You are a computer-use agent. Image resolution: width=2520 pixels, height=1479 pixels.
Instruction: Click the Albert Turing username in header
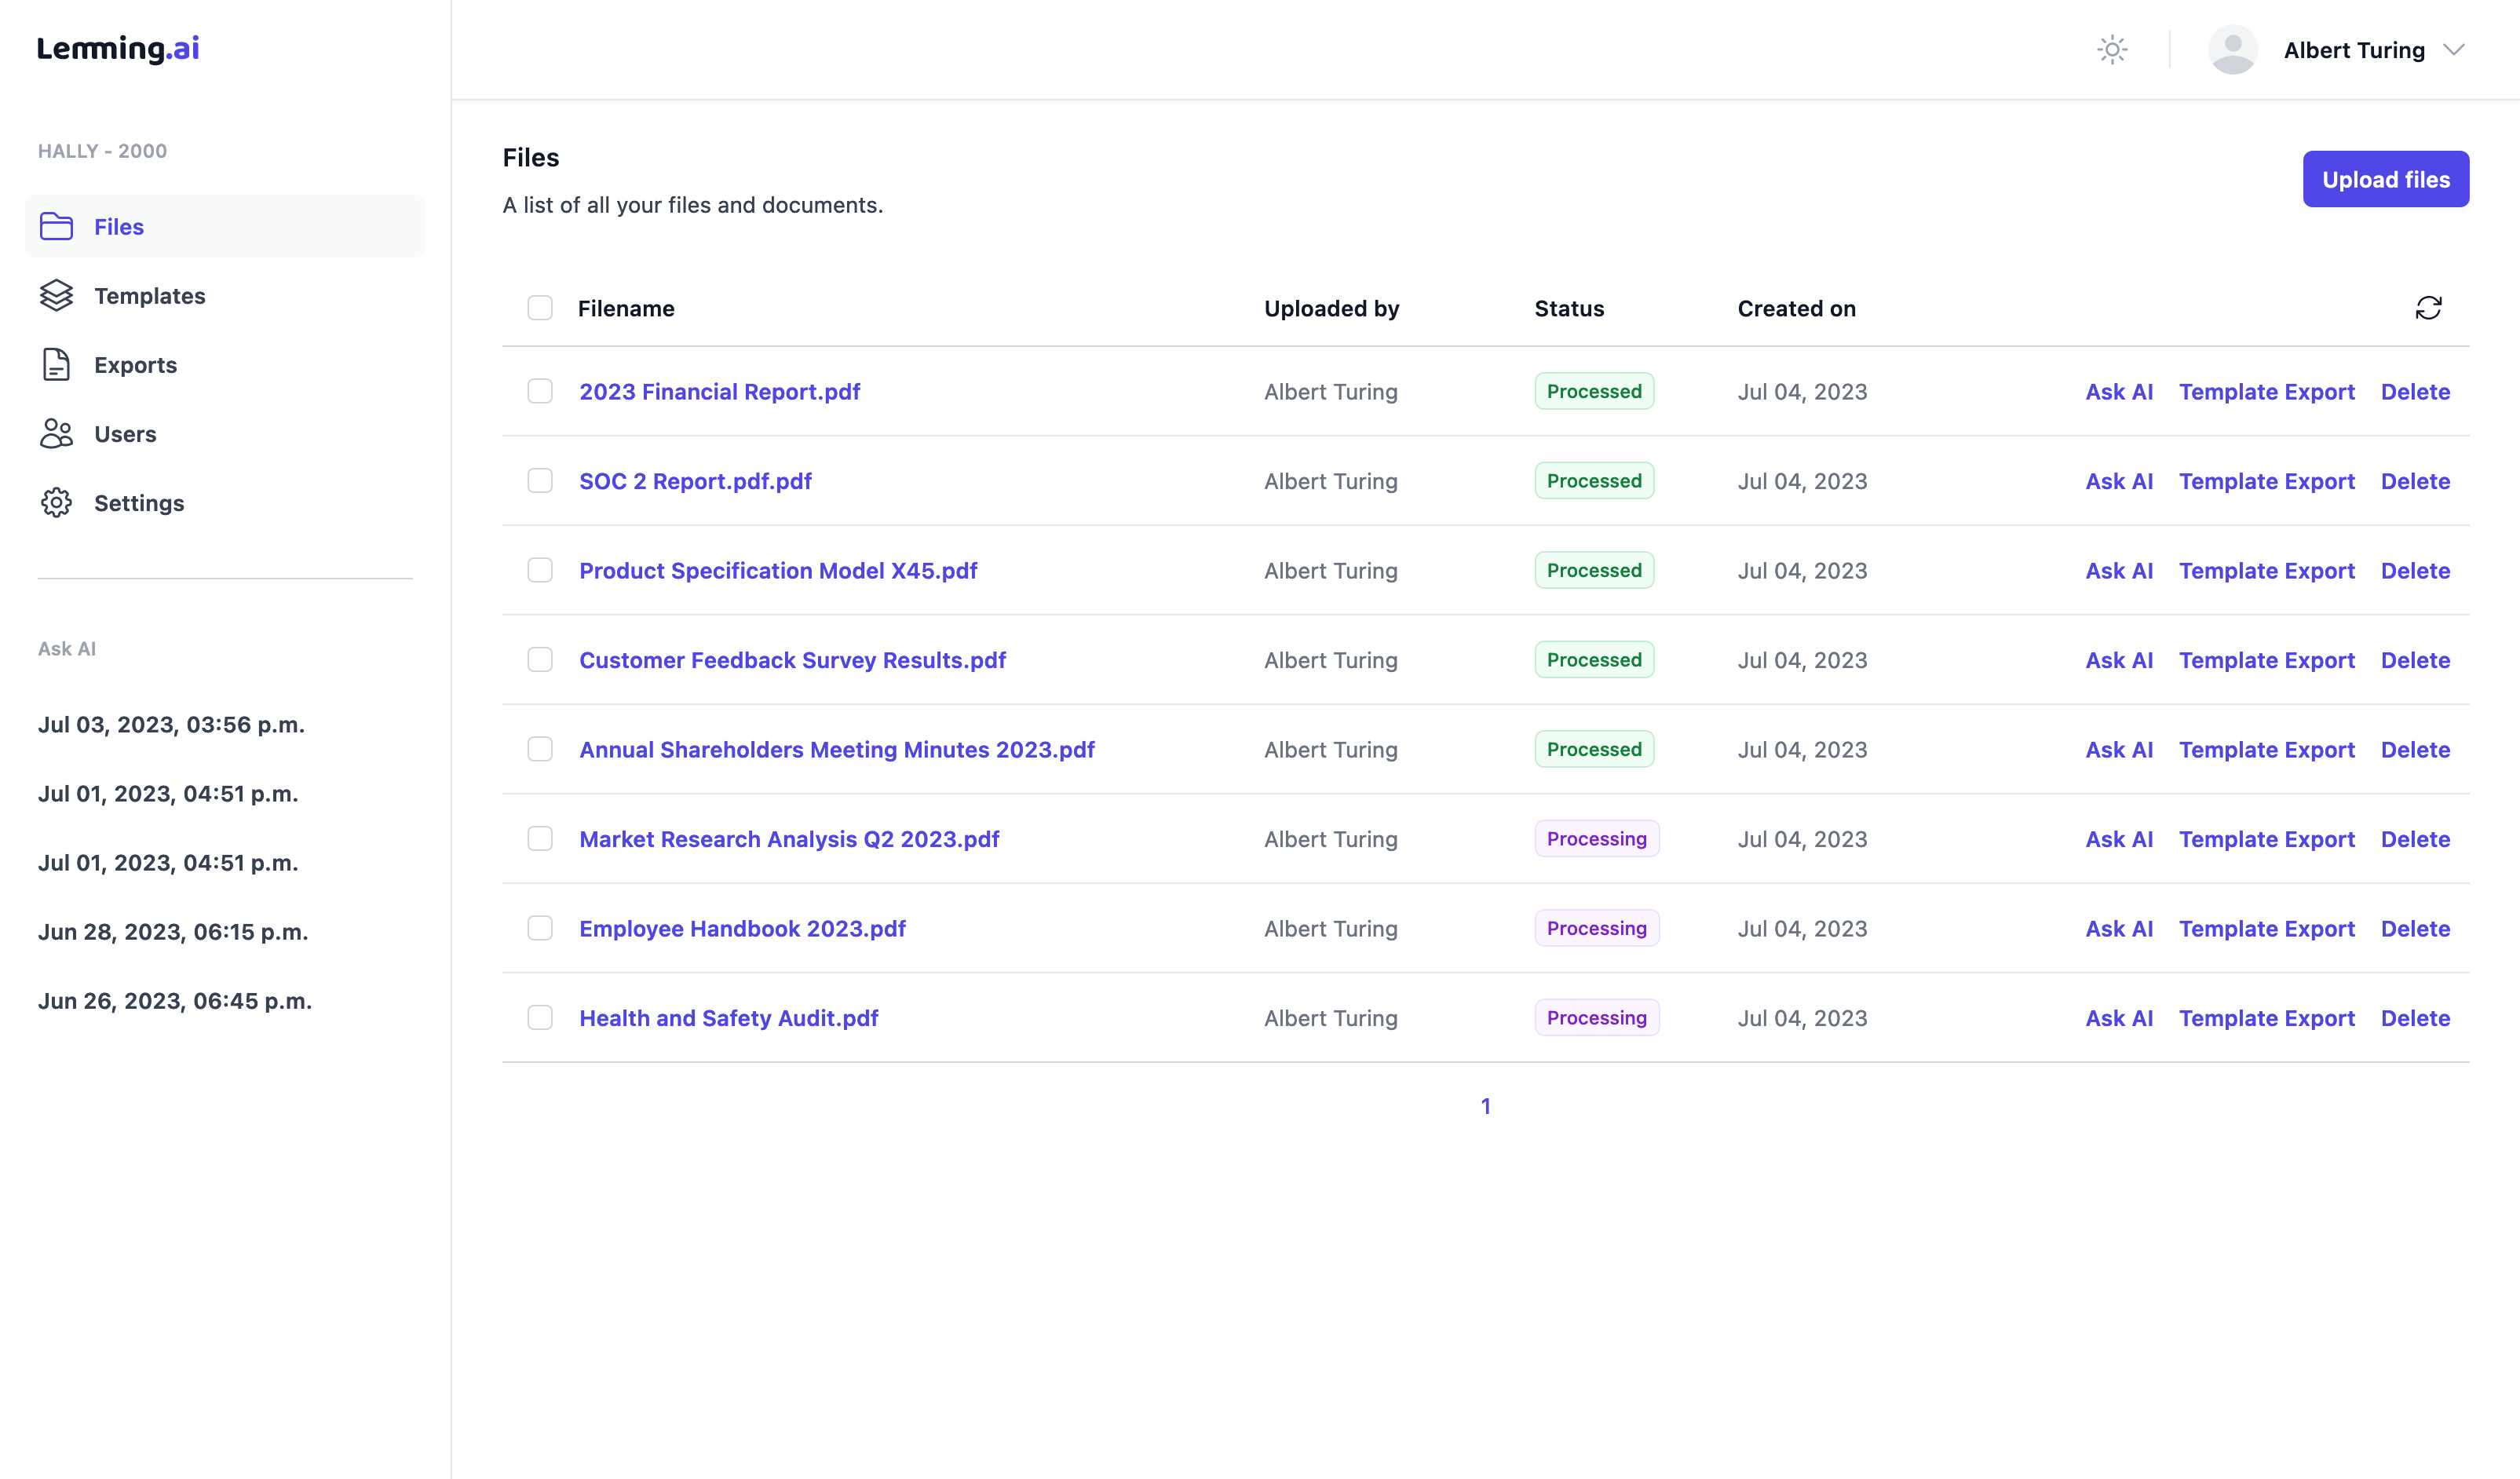2354,50
